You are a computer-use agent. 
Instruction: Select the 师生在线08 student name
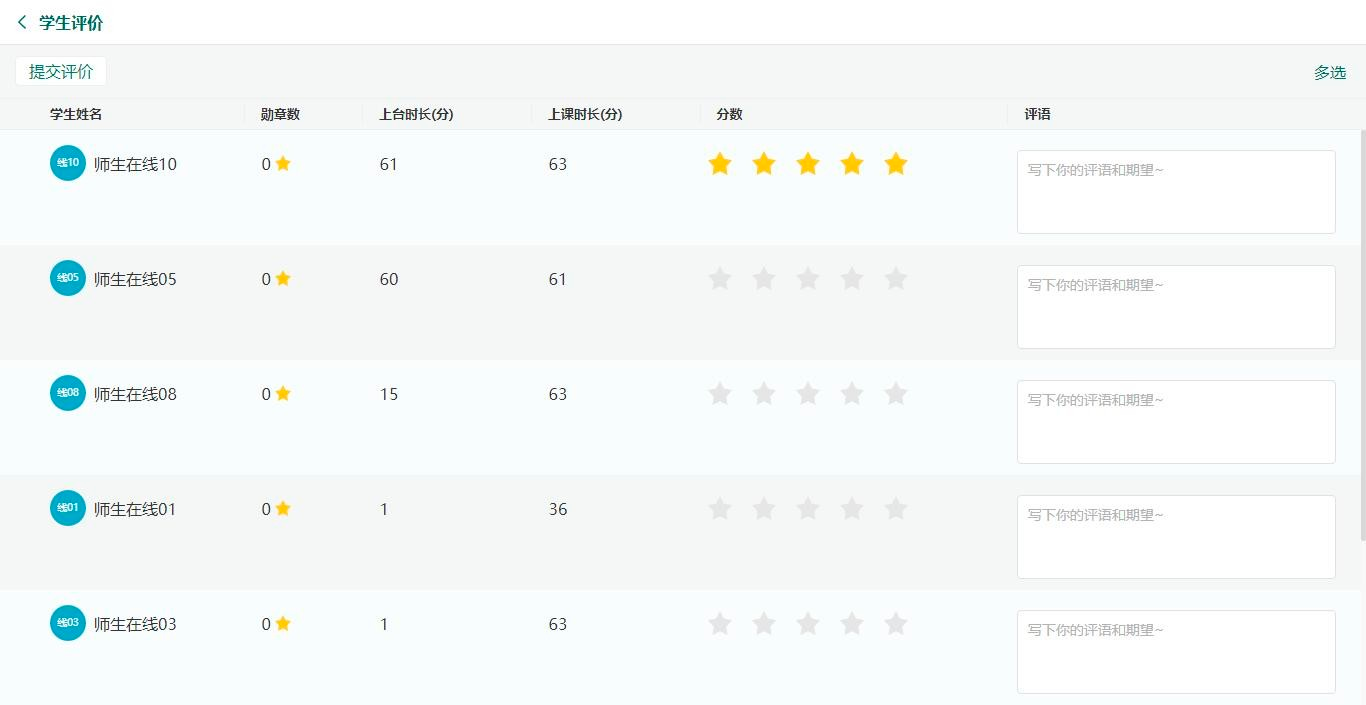pyautogui.click(x=135, y=394)
